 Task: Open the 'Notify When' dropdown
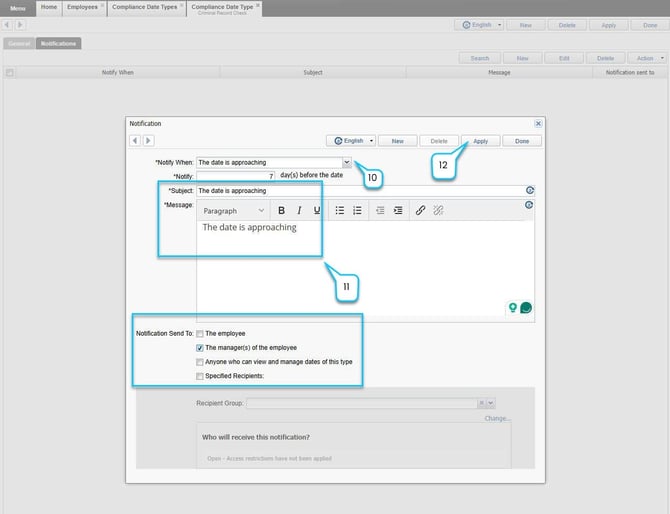[x=347, y=161]
